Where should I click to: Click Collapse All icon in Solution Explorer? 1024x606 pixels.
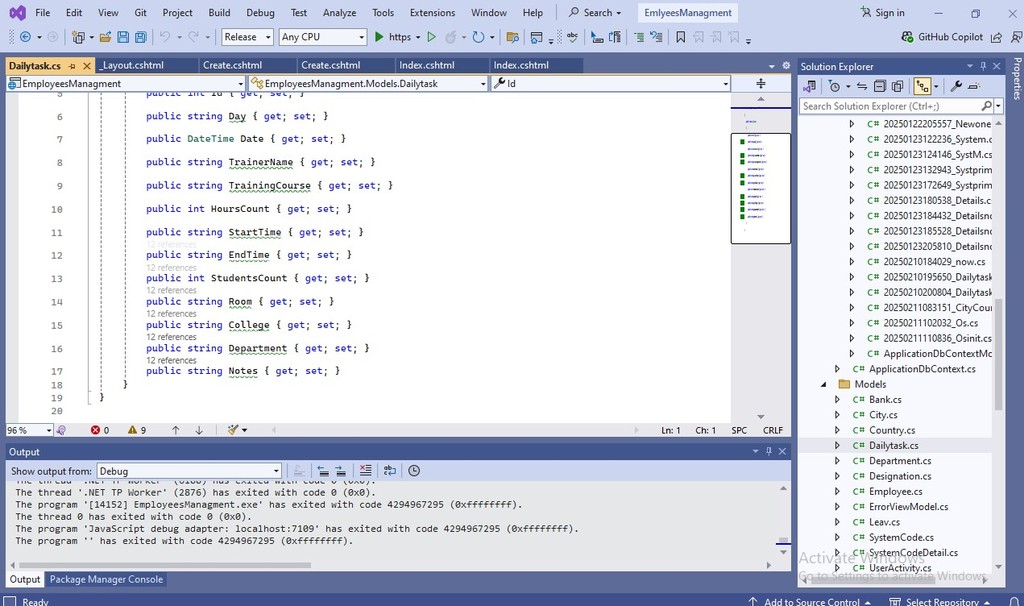pos(880,86)
